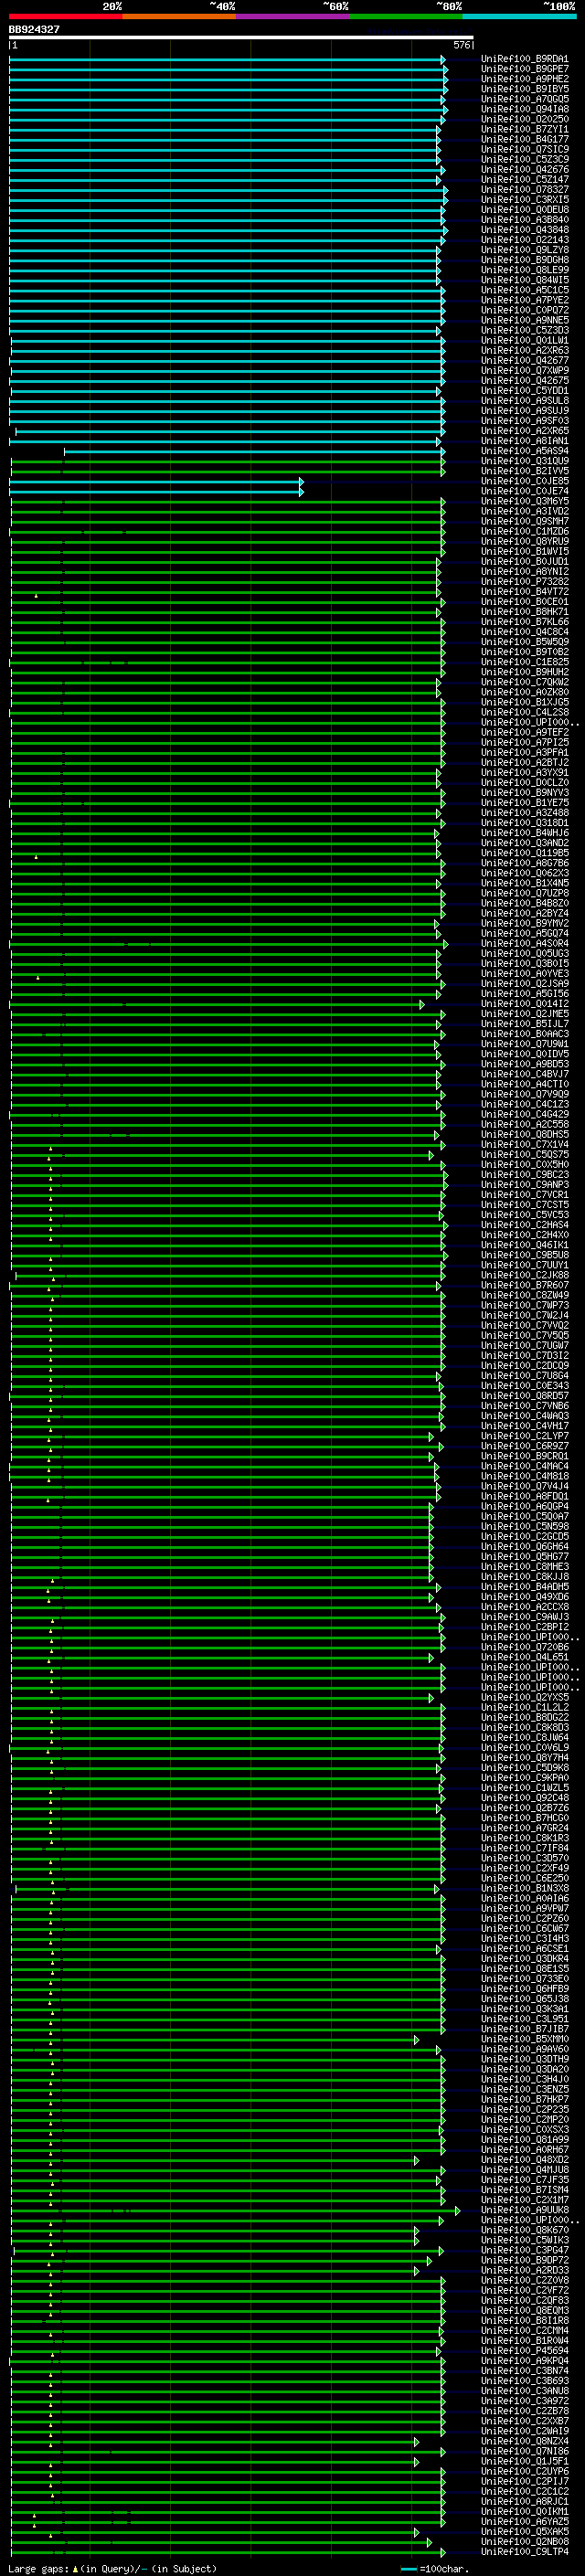Select the query ID BB924327

(x=34, y=30)
